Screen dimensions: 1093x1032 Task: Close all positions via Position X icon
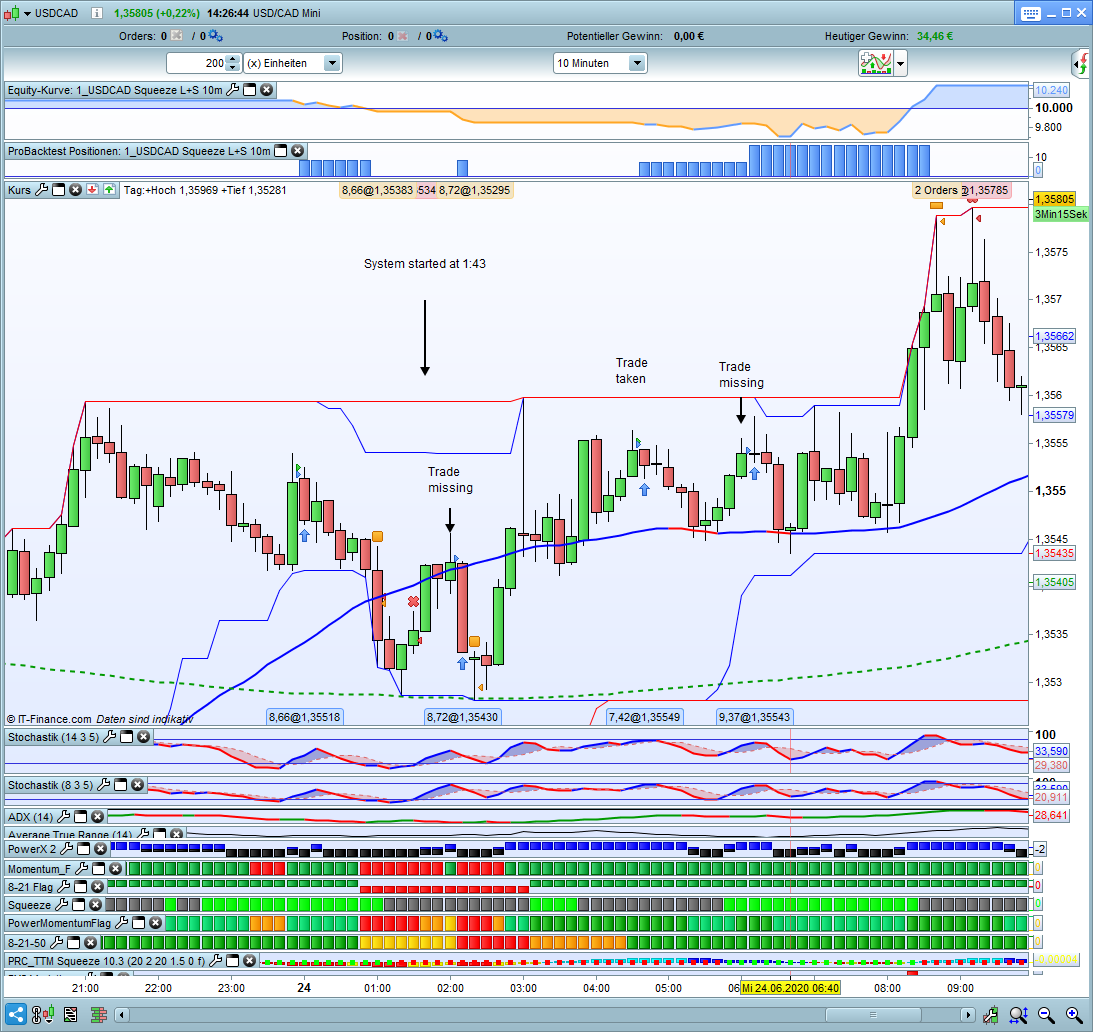402,36
